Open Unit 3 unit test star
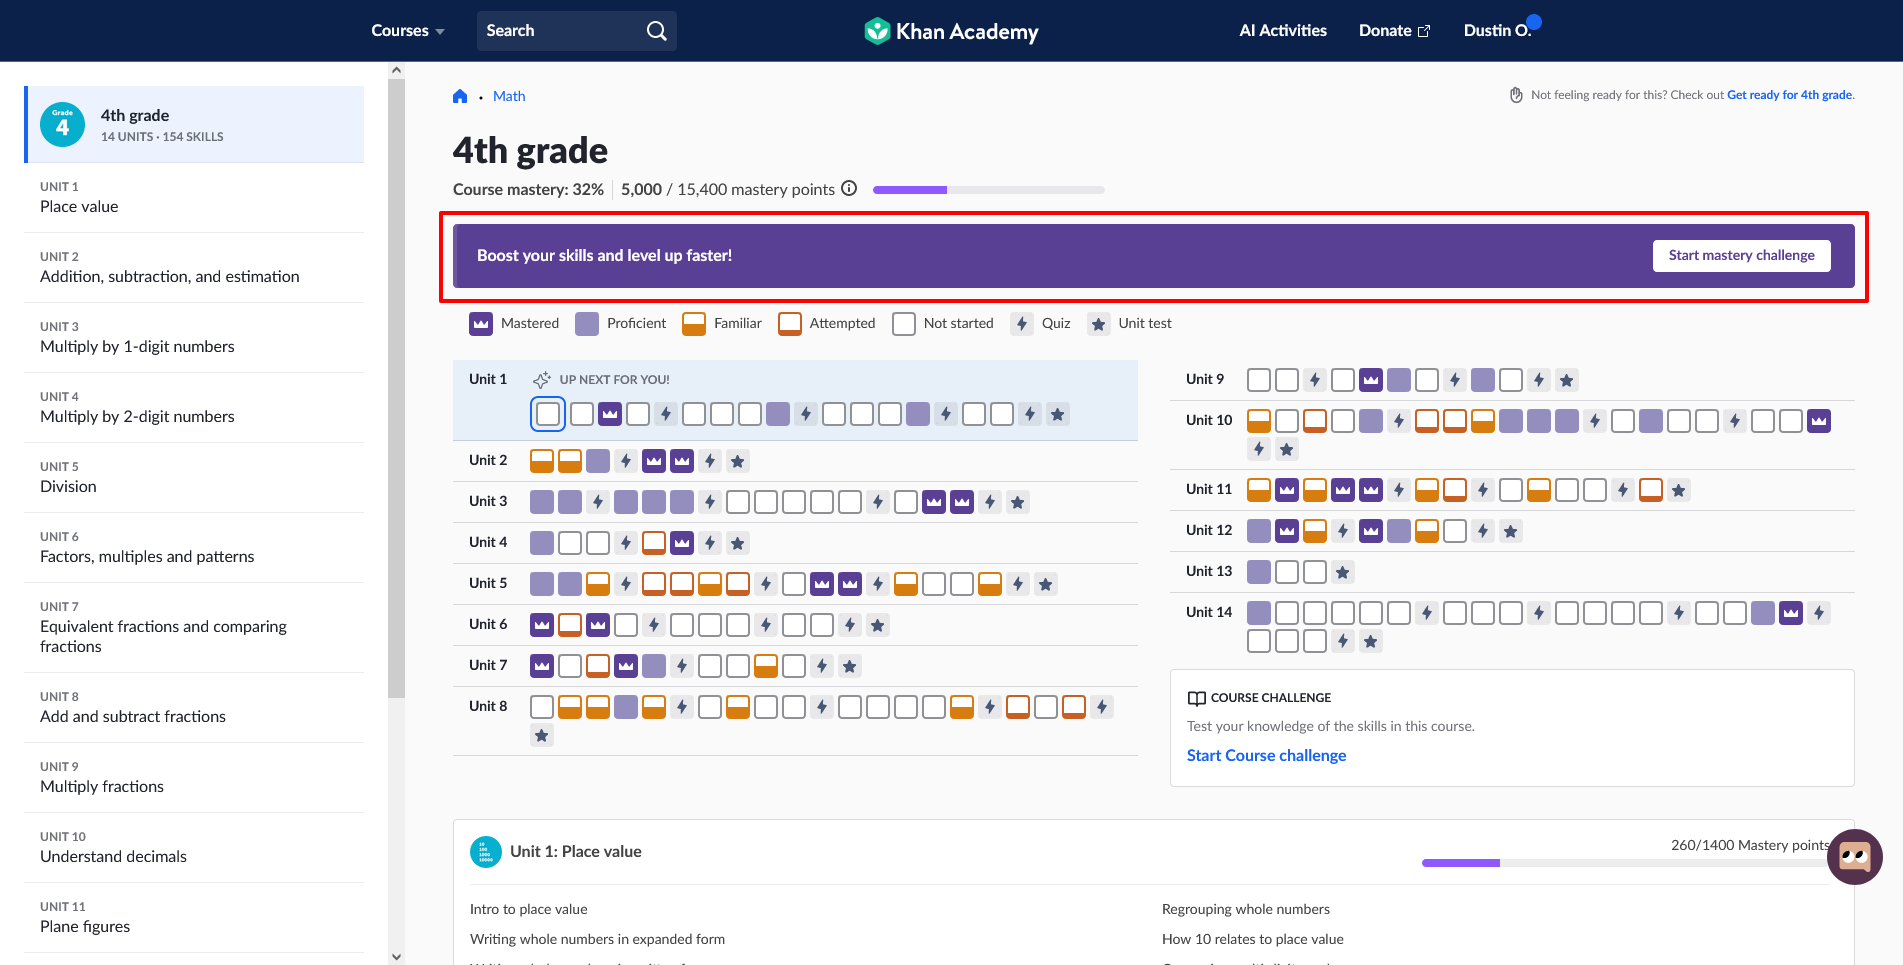 point(1017,502)
